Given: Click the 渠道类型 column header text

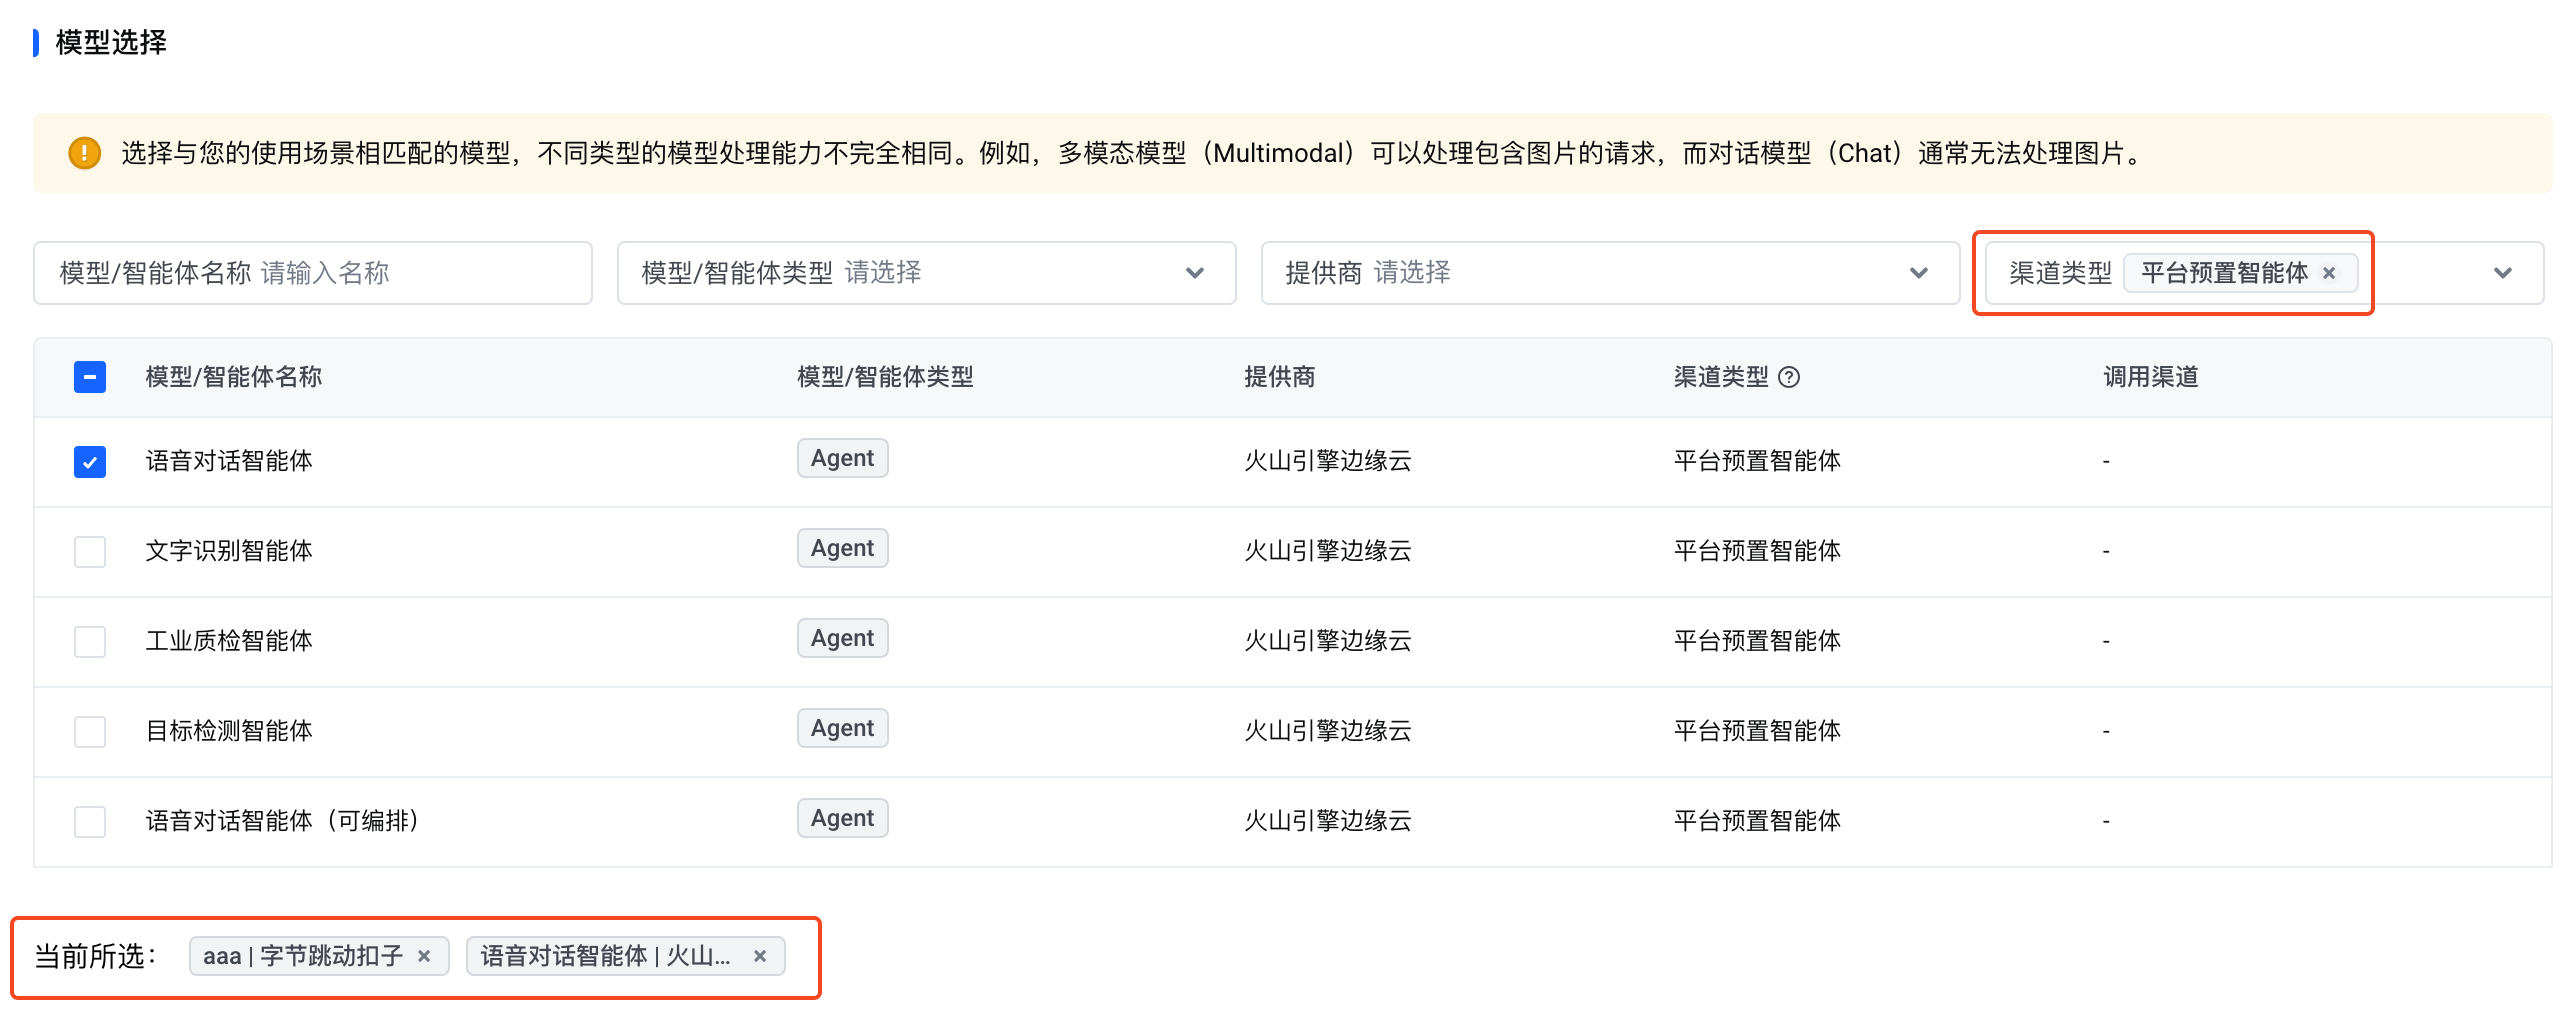Looking at the screenshot, I should coord(1721,377).
